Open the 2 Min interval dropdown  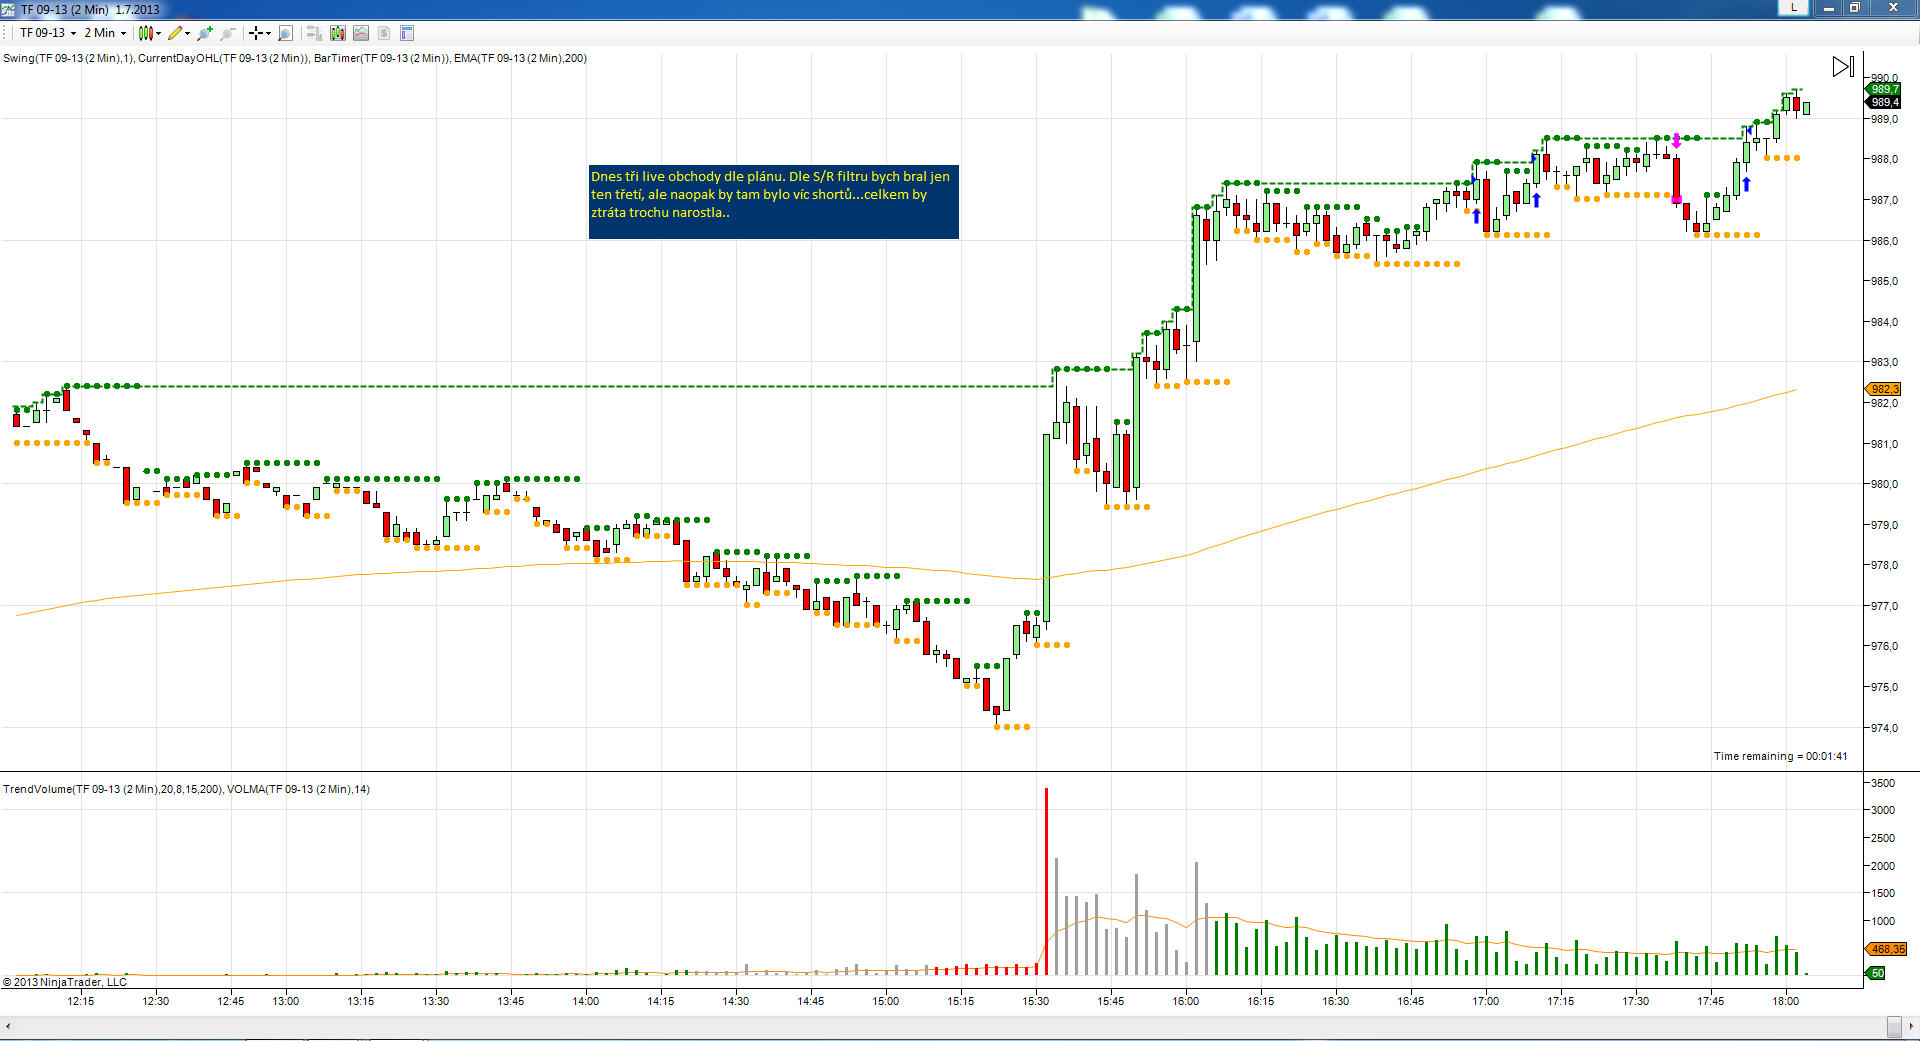tap(105, 33)
